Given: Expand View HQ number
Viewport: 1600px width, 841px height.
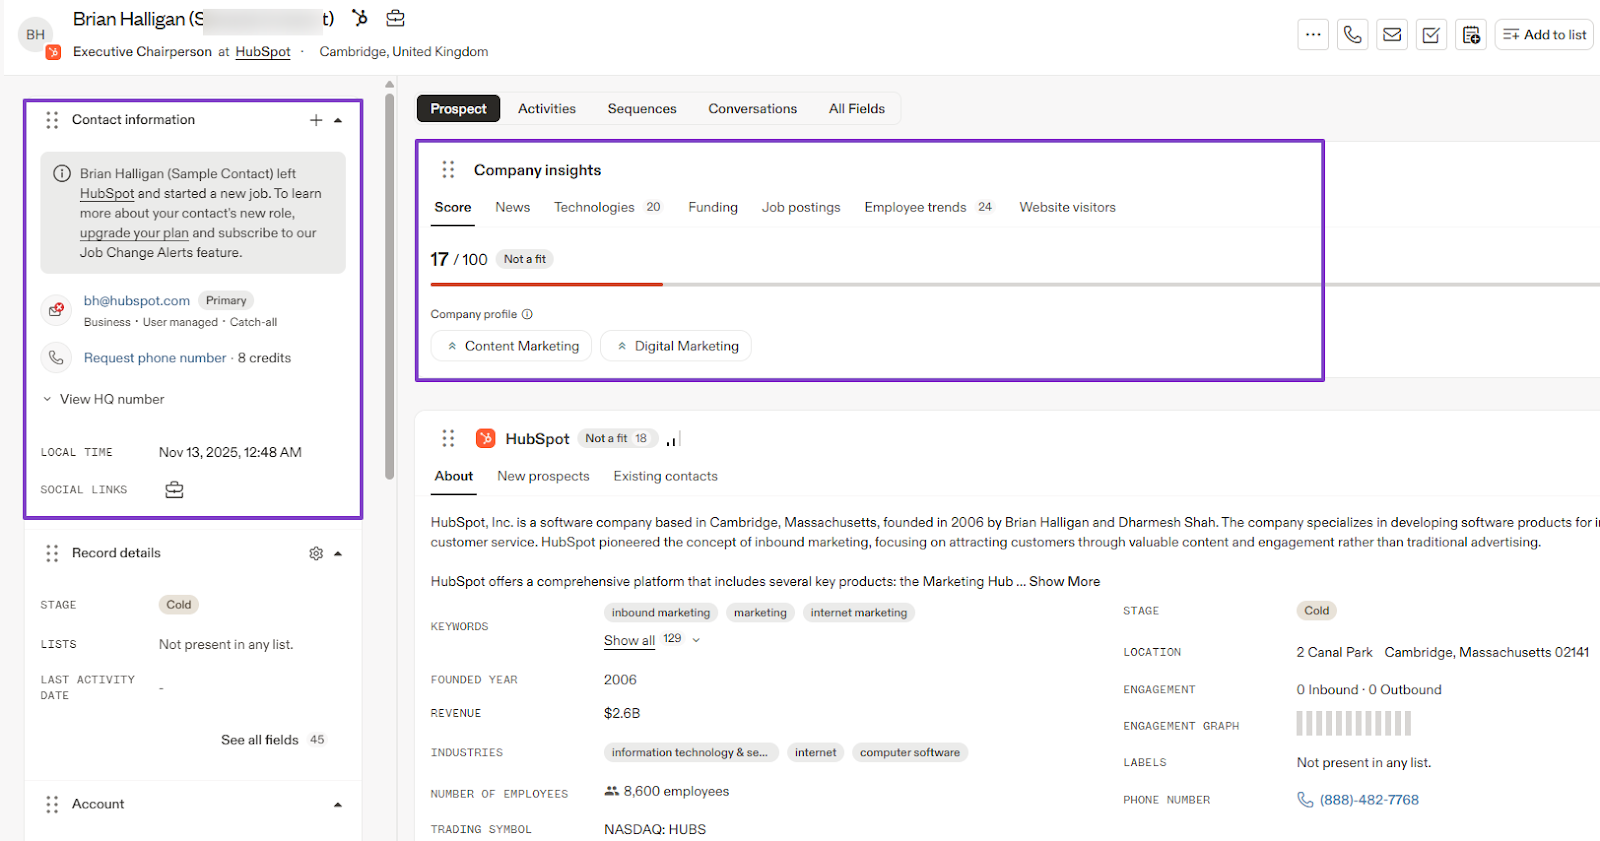Looking at the screenshot, I should 103,399.
